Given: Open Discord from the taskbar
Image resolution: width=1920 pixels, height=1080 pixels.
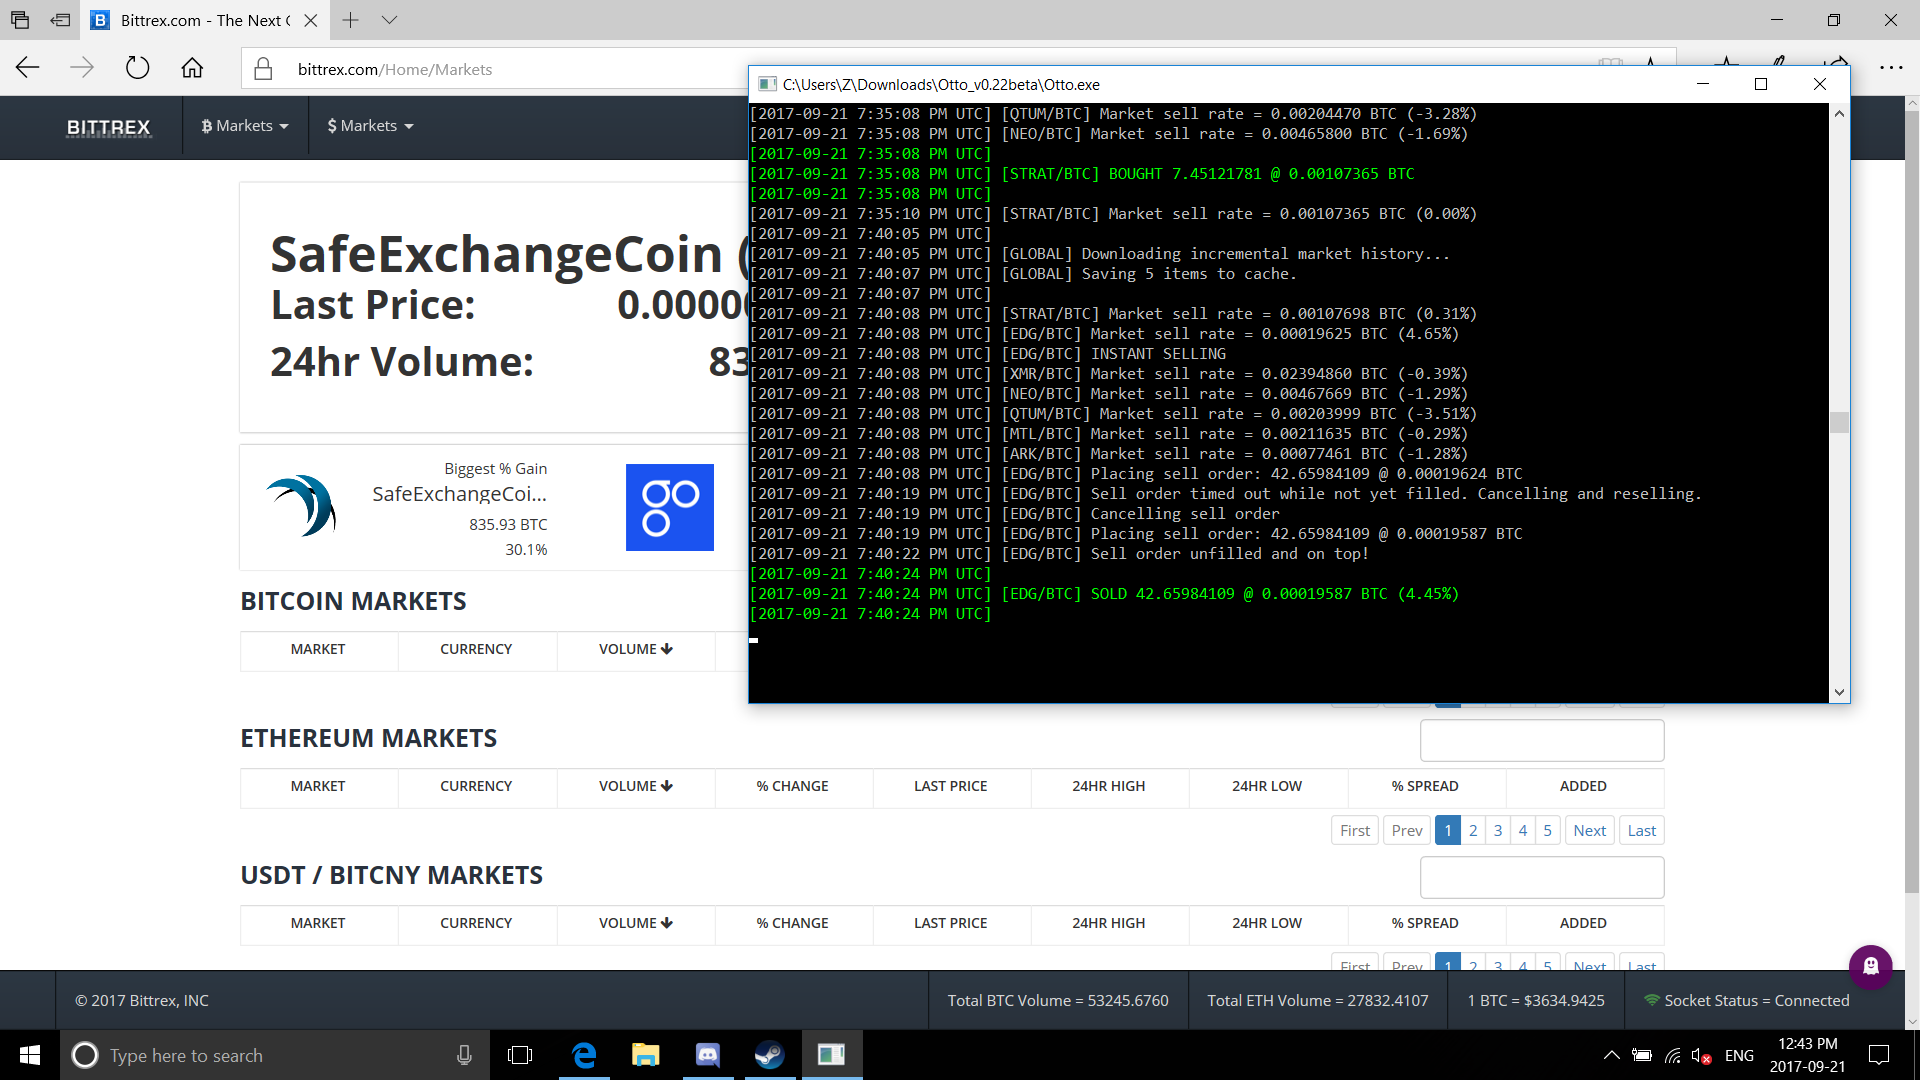Looking at the screenshot, I should coord(708,1055).
